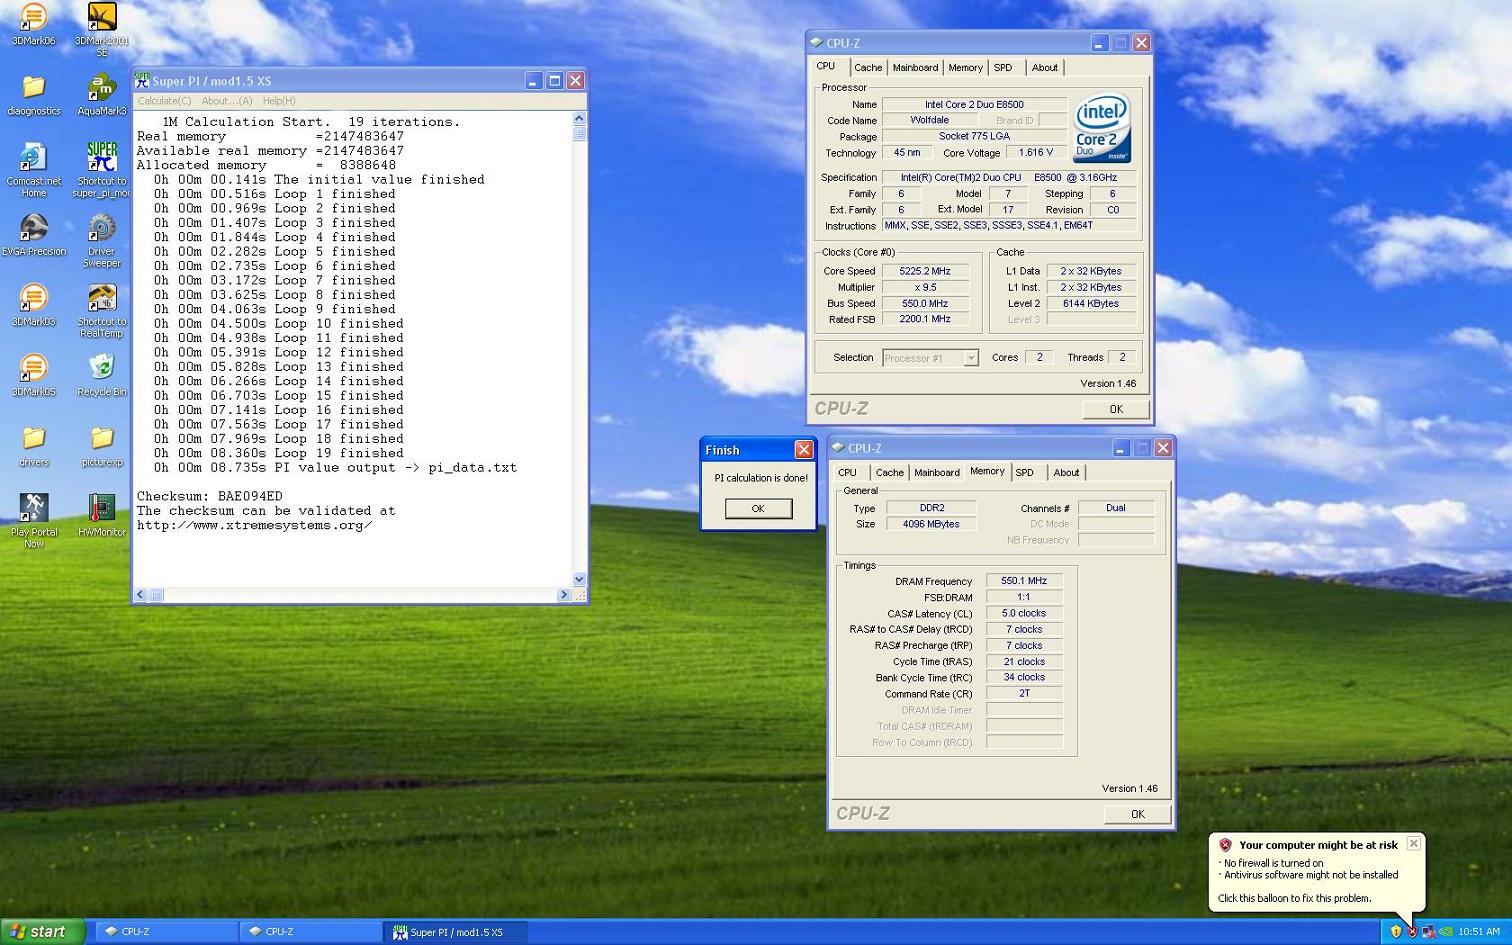
Task: Launch the super_pi_mod shortcut icon
Action: 101,170
